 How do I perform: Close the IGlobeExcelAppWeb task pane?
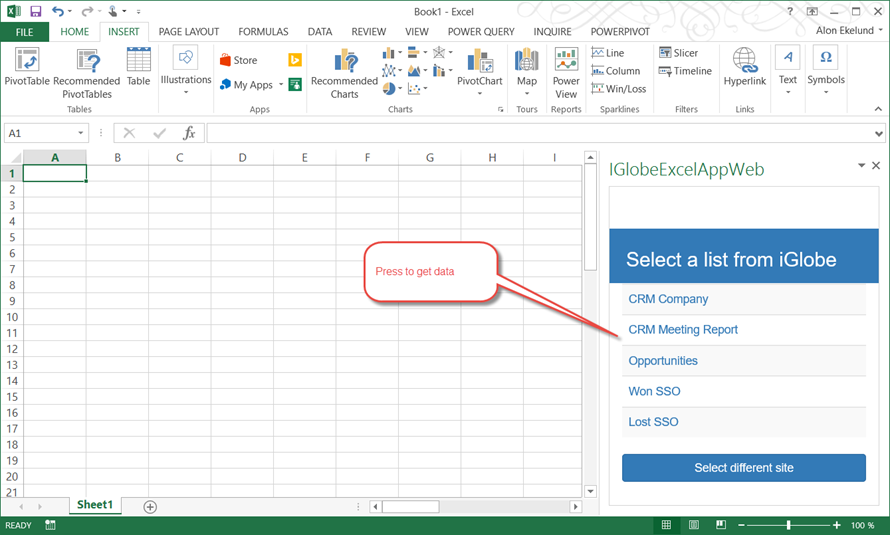click(876, 166)
